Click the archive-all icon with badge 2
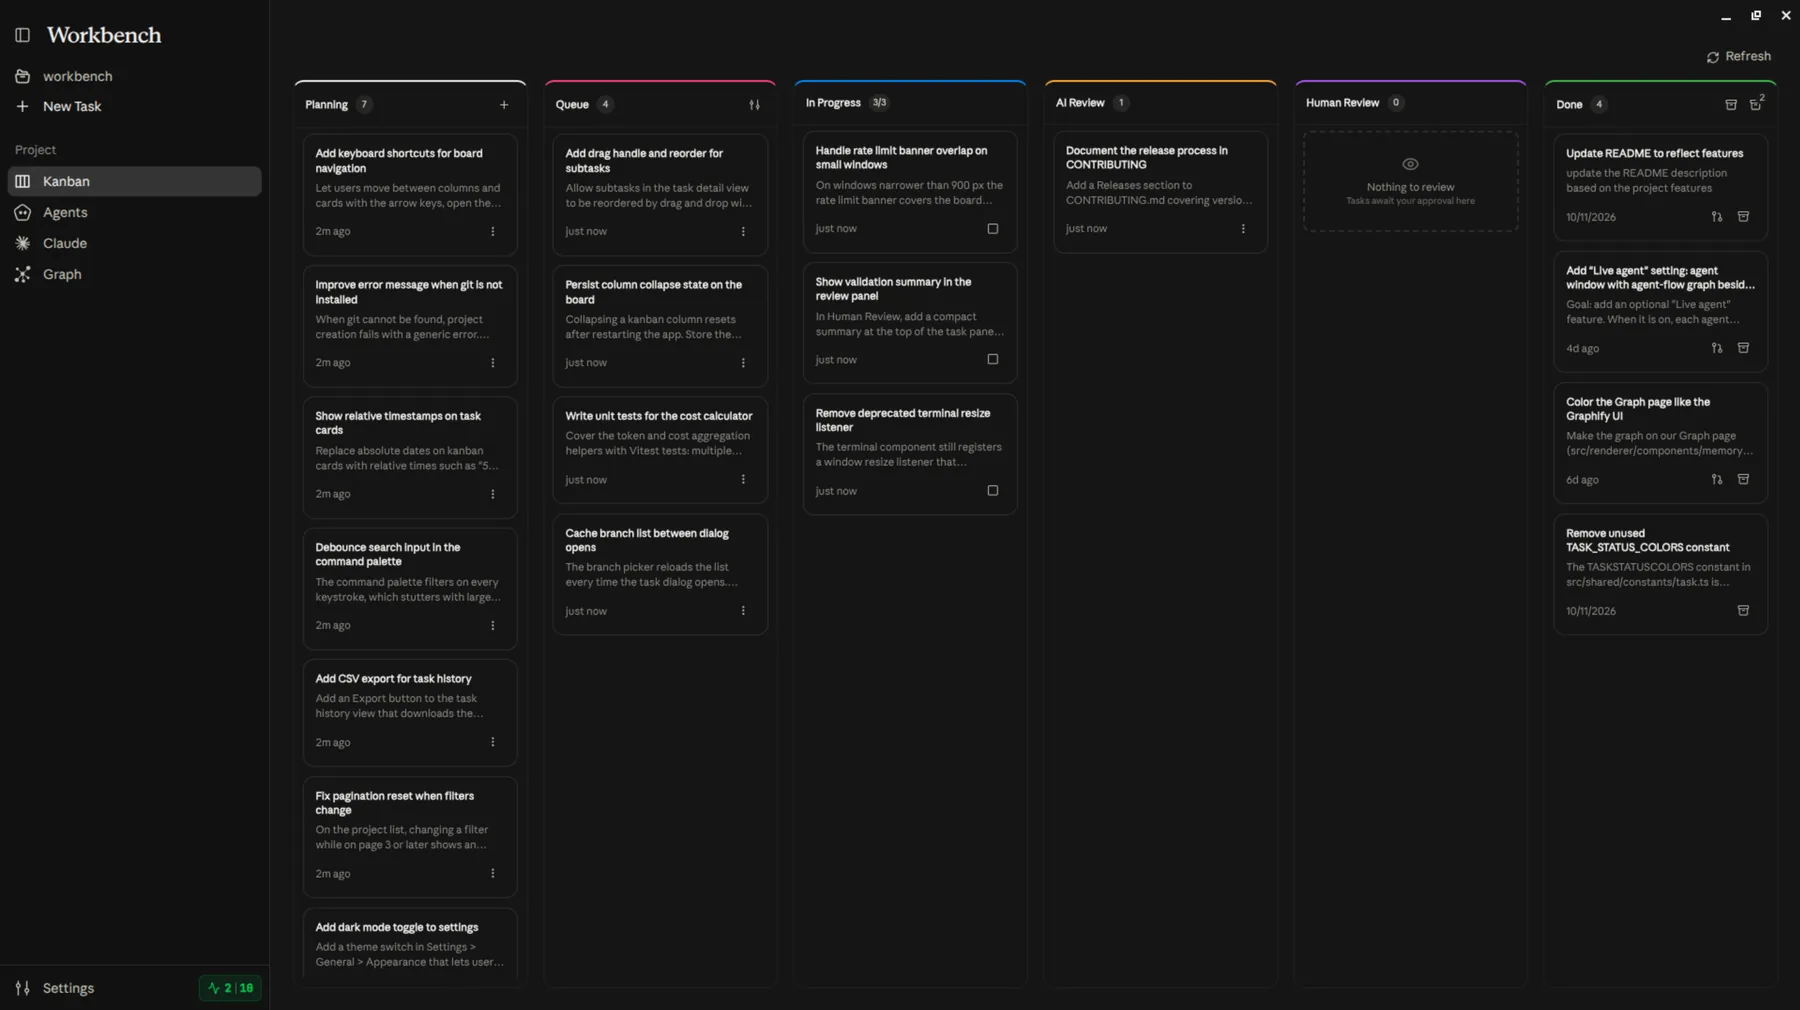Image resolution: width=1800 pixels, height=1010 pixels. click(x=1756, y=104)
